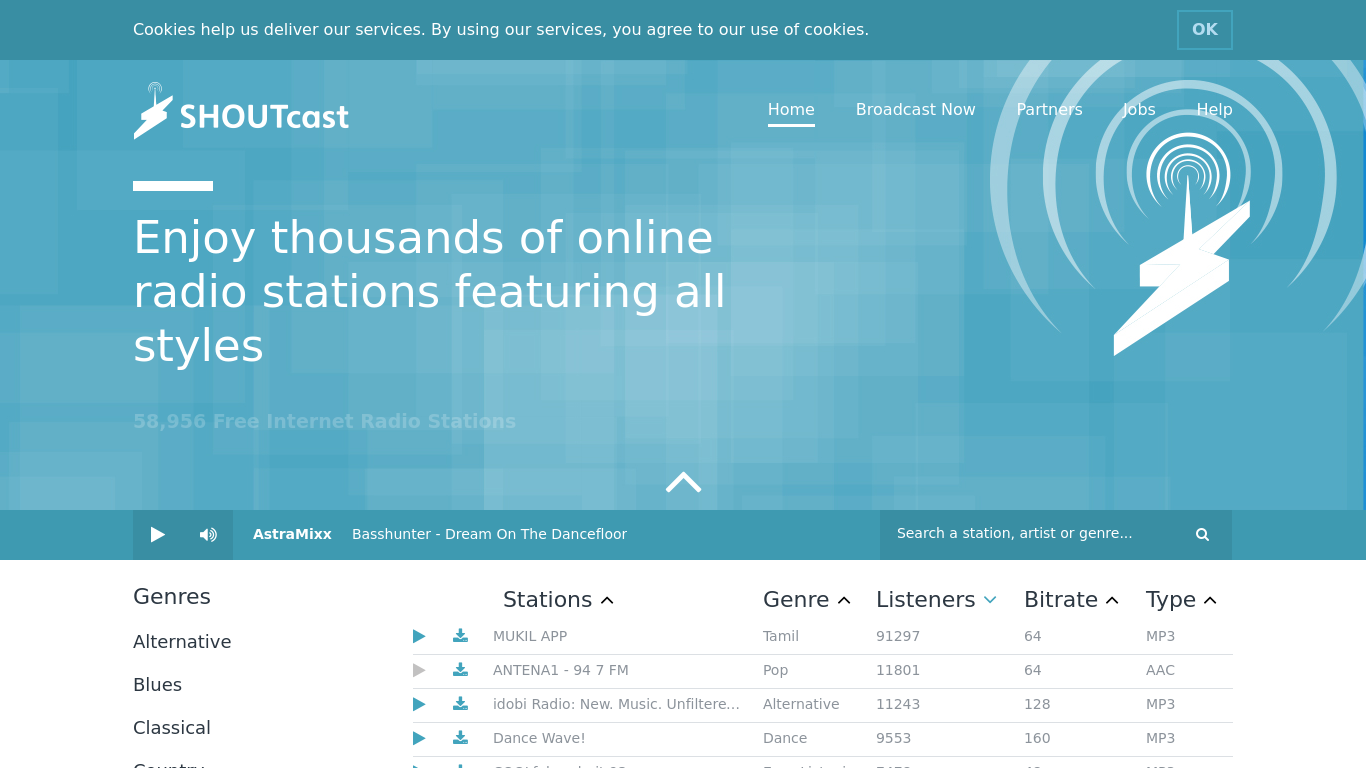Toggle the player volume speaker icon
Screen dimensions: 1366x768
[208, 535]
